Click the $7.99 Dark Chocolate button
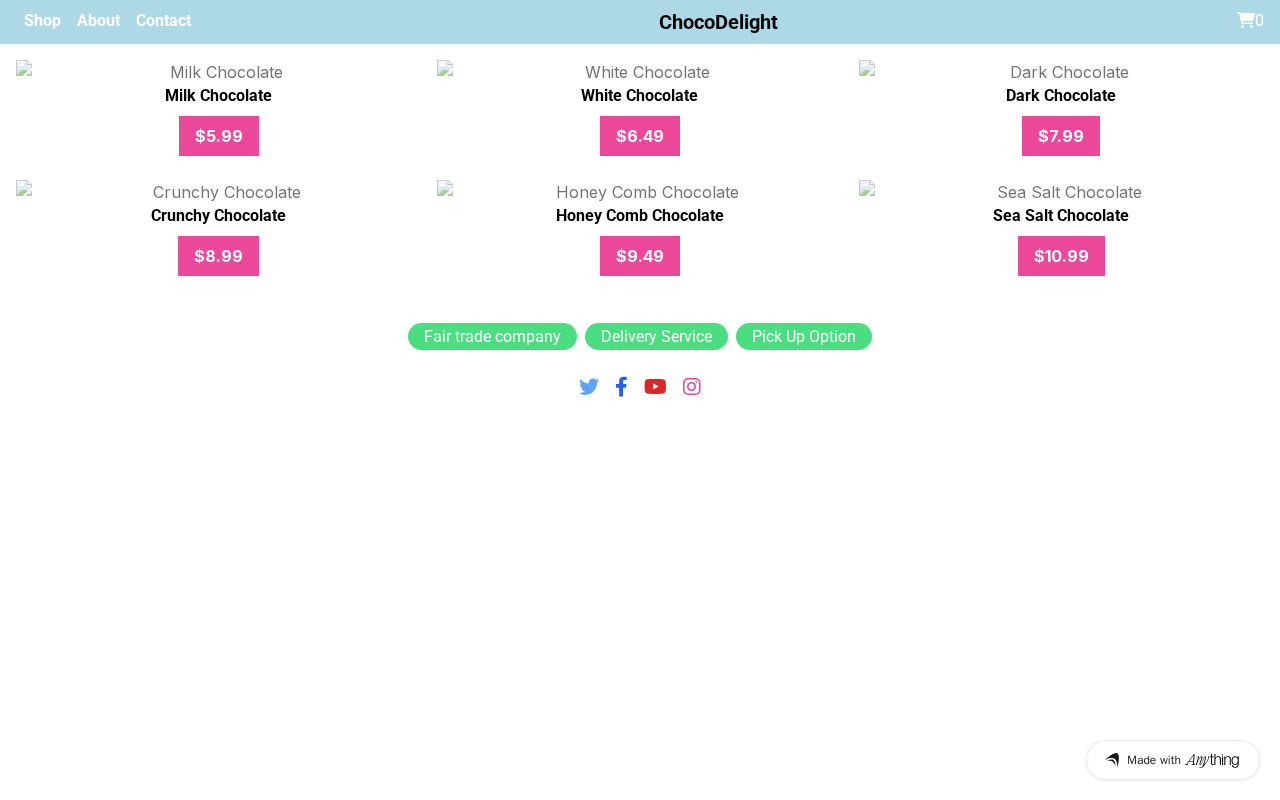1280x800 pixels. click(x=1060, y=136)
